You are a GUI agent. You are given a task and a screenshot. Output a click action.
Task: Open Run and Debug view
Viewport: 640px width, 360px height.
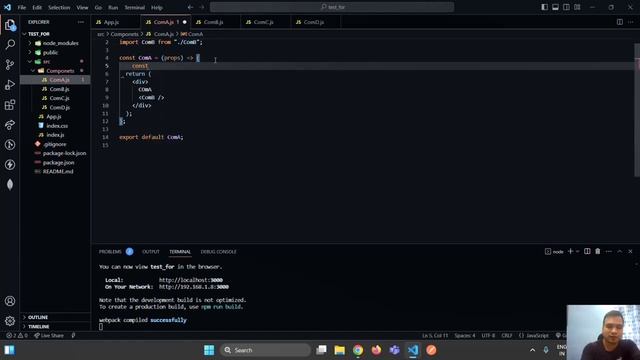point(10,84)
